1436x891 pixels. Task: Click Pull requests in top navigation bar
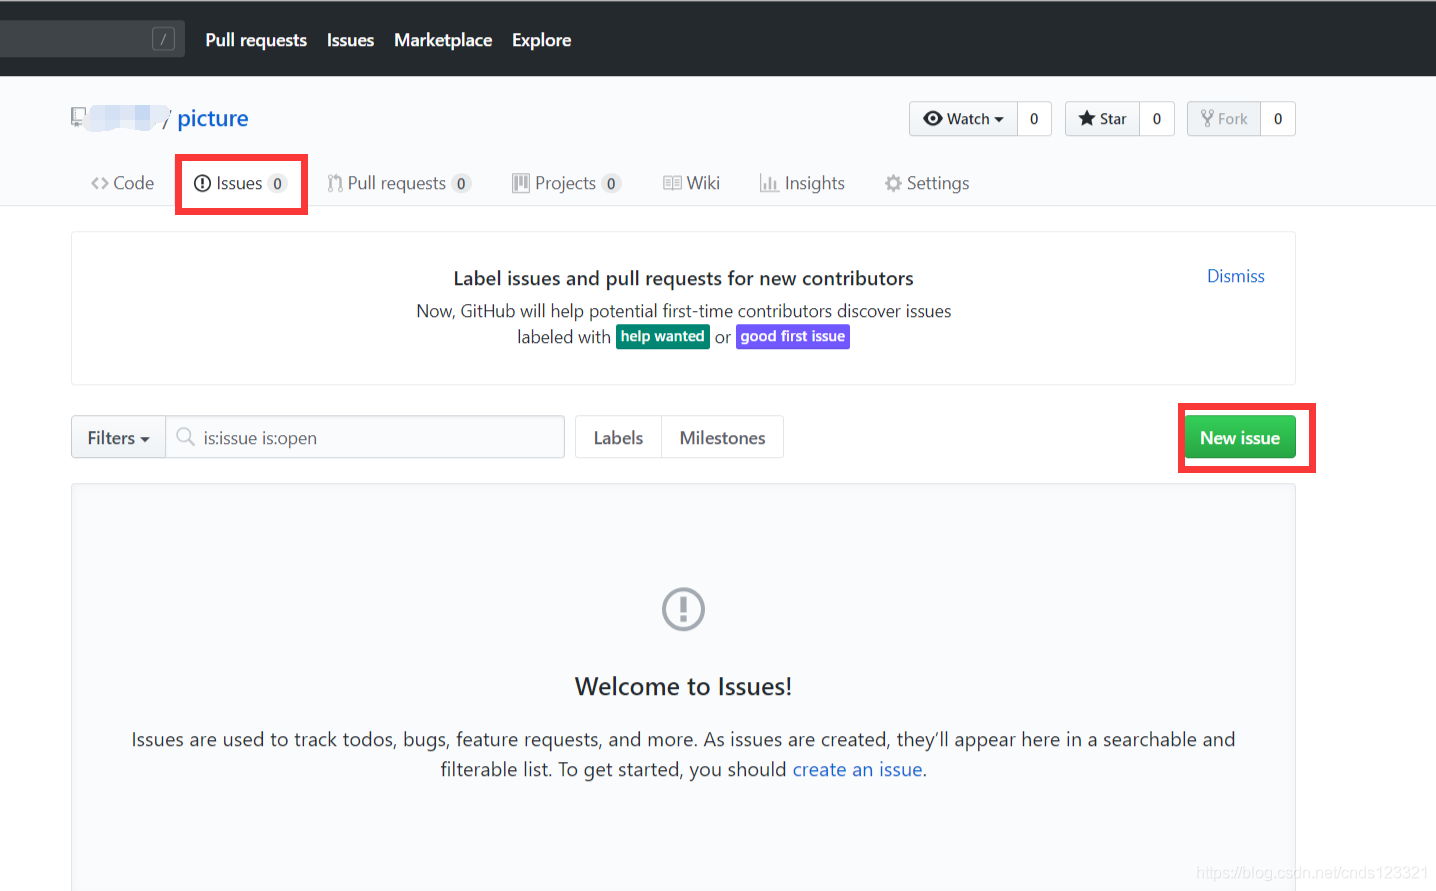(256, 40)
